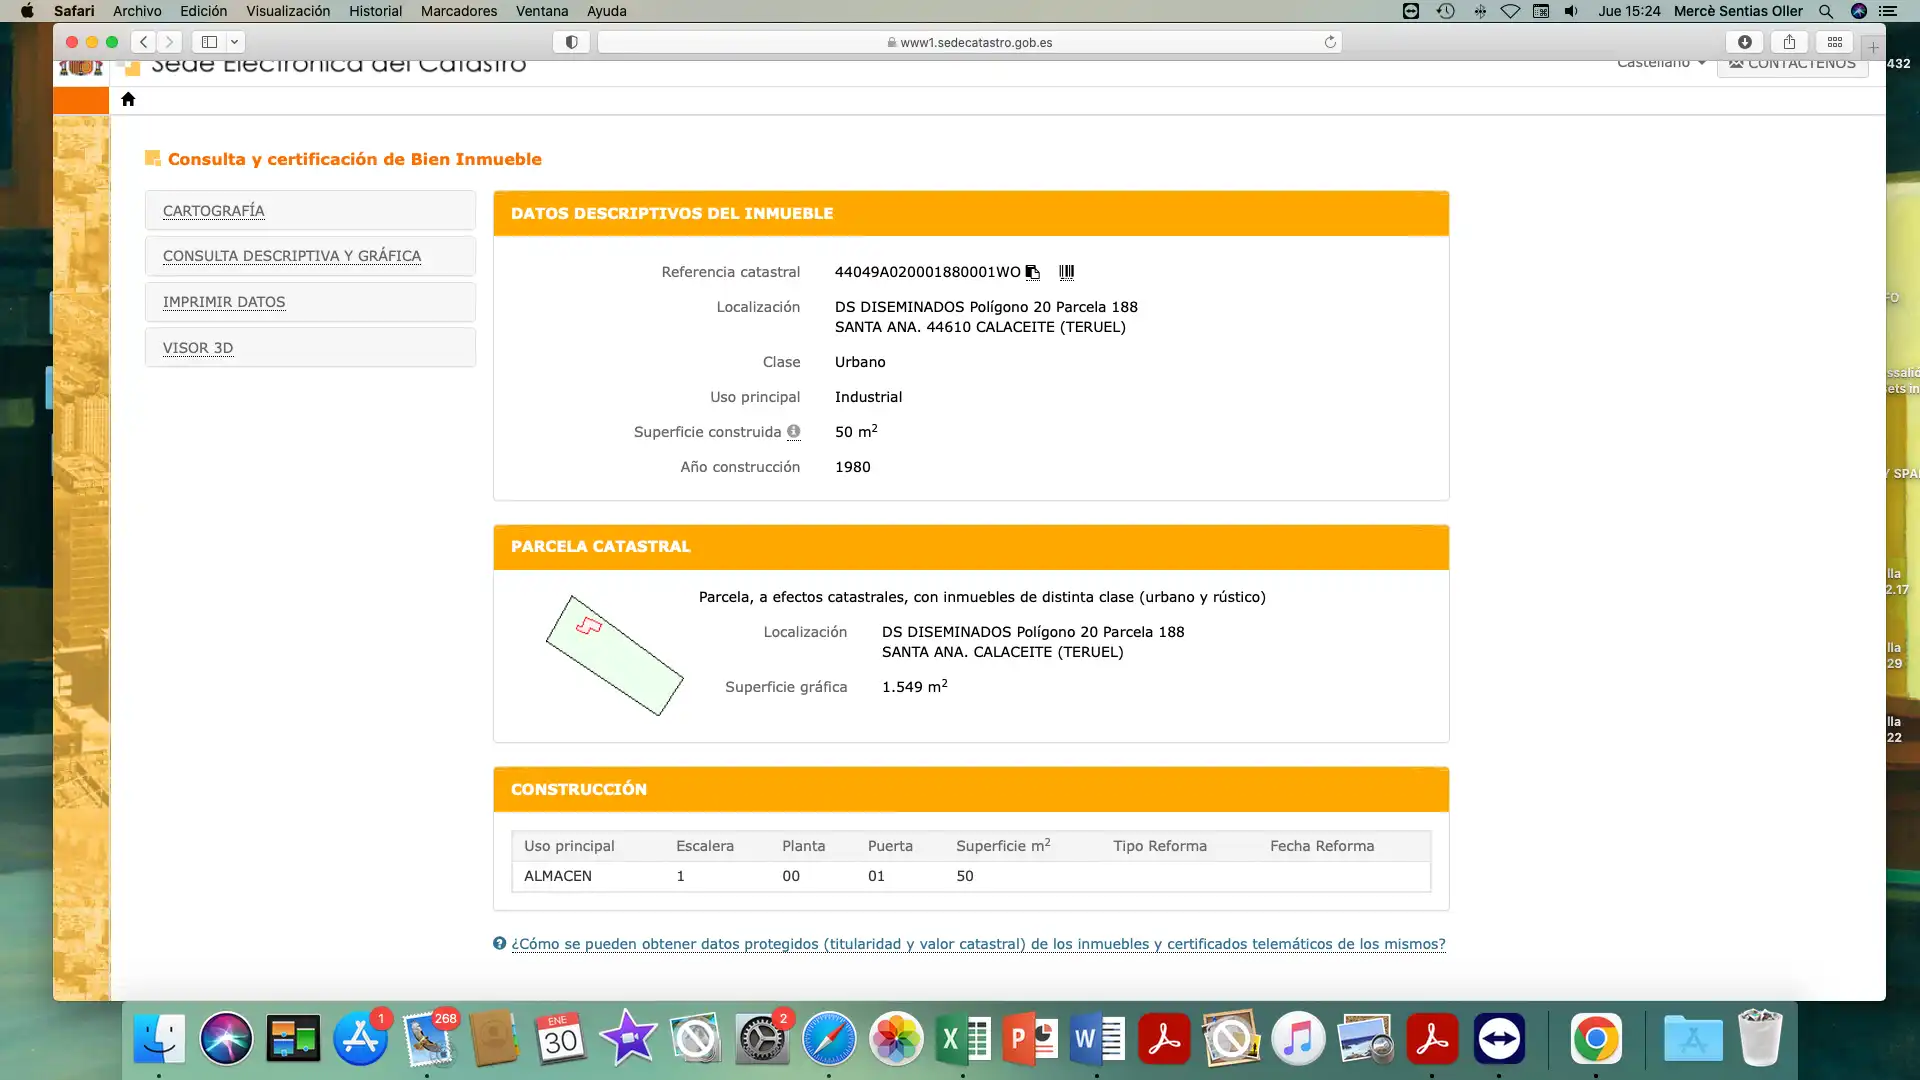This screenshot has width=1920, height=1080.
Task: Open Preview from the Dock
Action: [1365, 1039]
